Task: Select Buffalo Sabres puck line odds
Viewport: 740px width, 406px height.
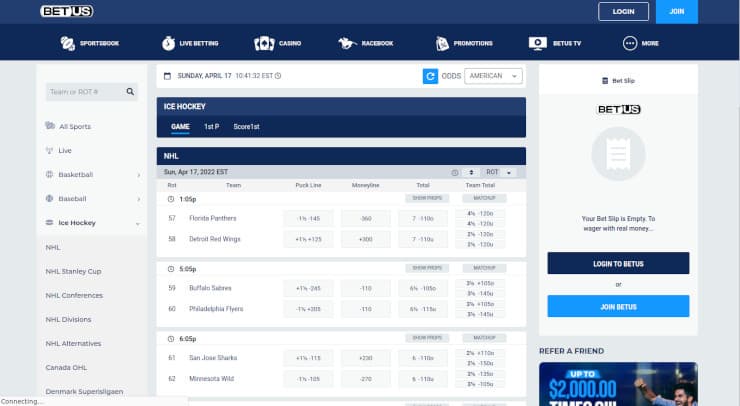Action: pos(309,288)
